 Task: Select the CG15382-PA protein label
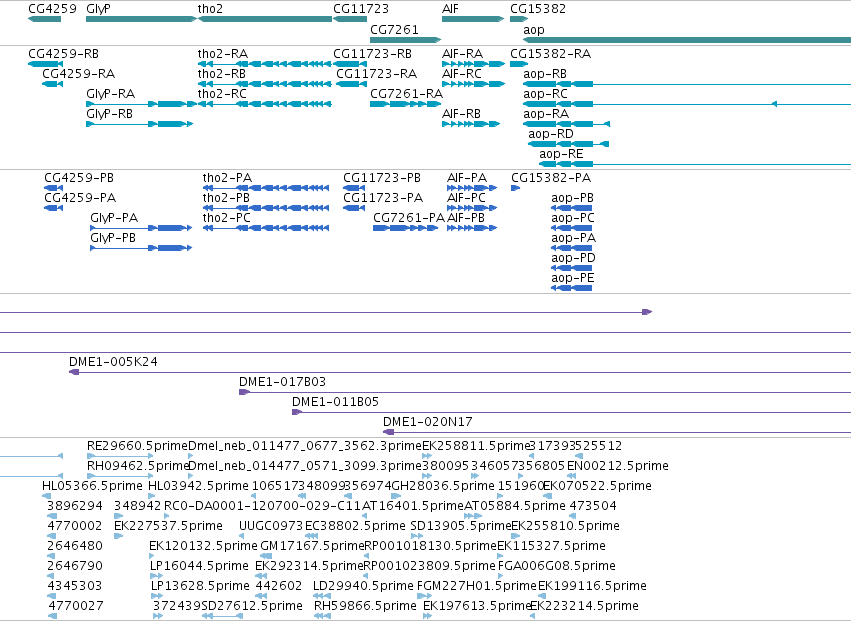coord(551,178)
